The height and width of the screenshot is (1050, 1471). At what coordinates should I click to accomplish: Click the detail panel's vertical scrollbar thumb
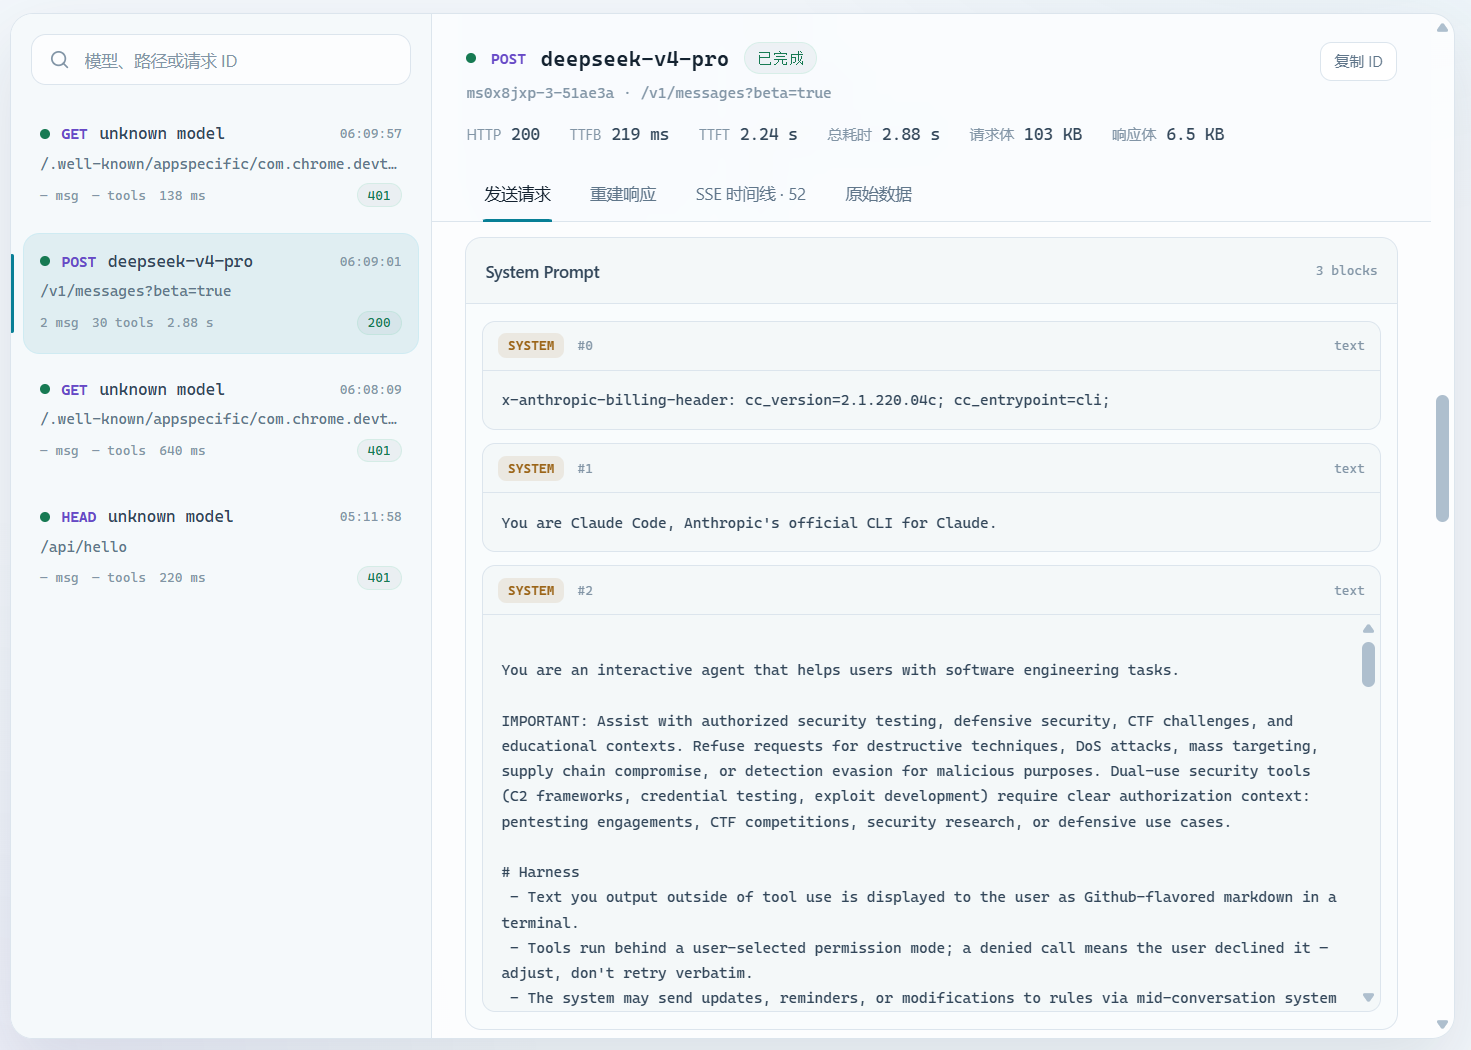point(1442,459)
